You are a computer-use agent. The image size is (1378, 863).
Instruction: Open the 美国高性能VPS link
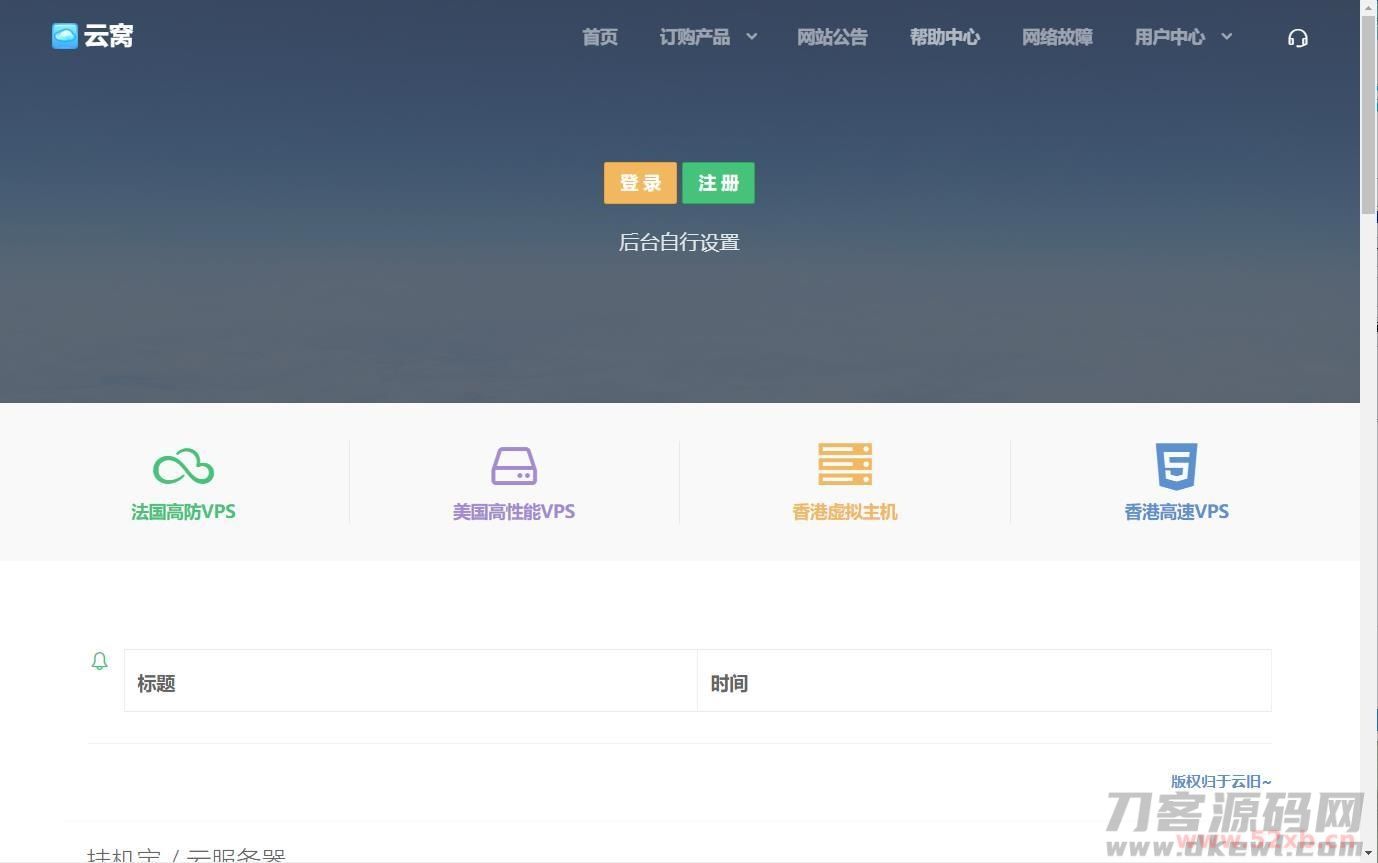click(514, 512)
